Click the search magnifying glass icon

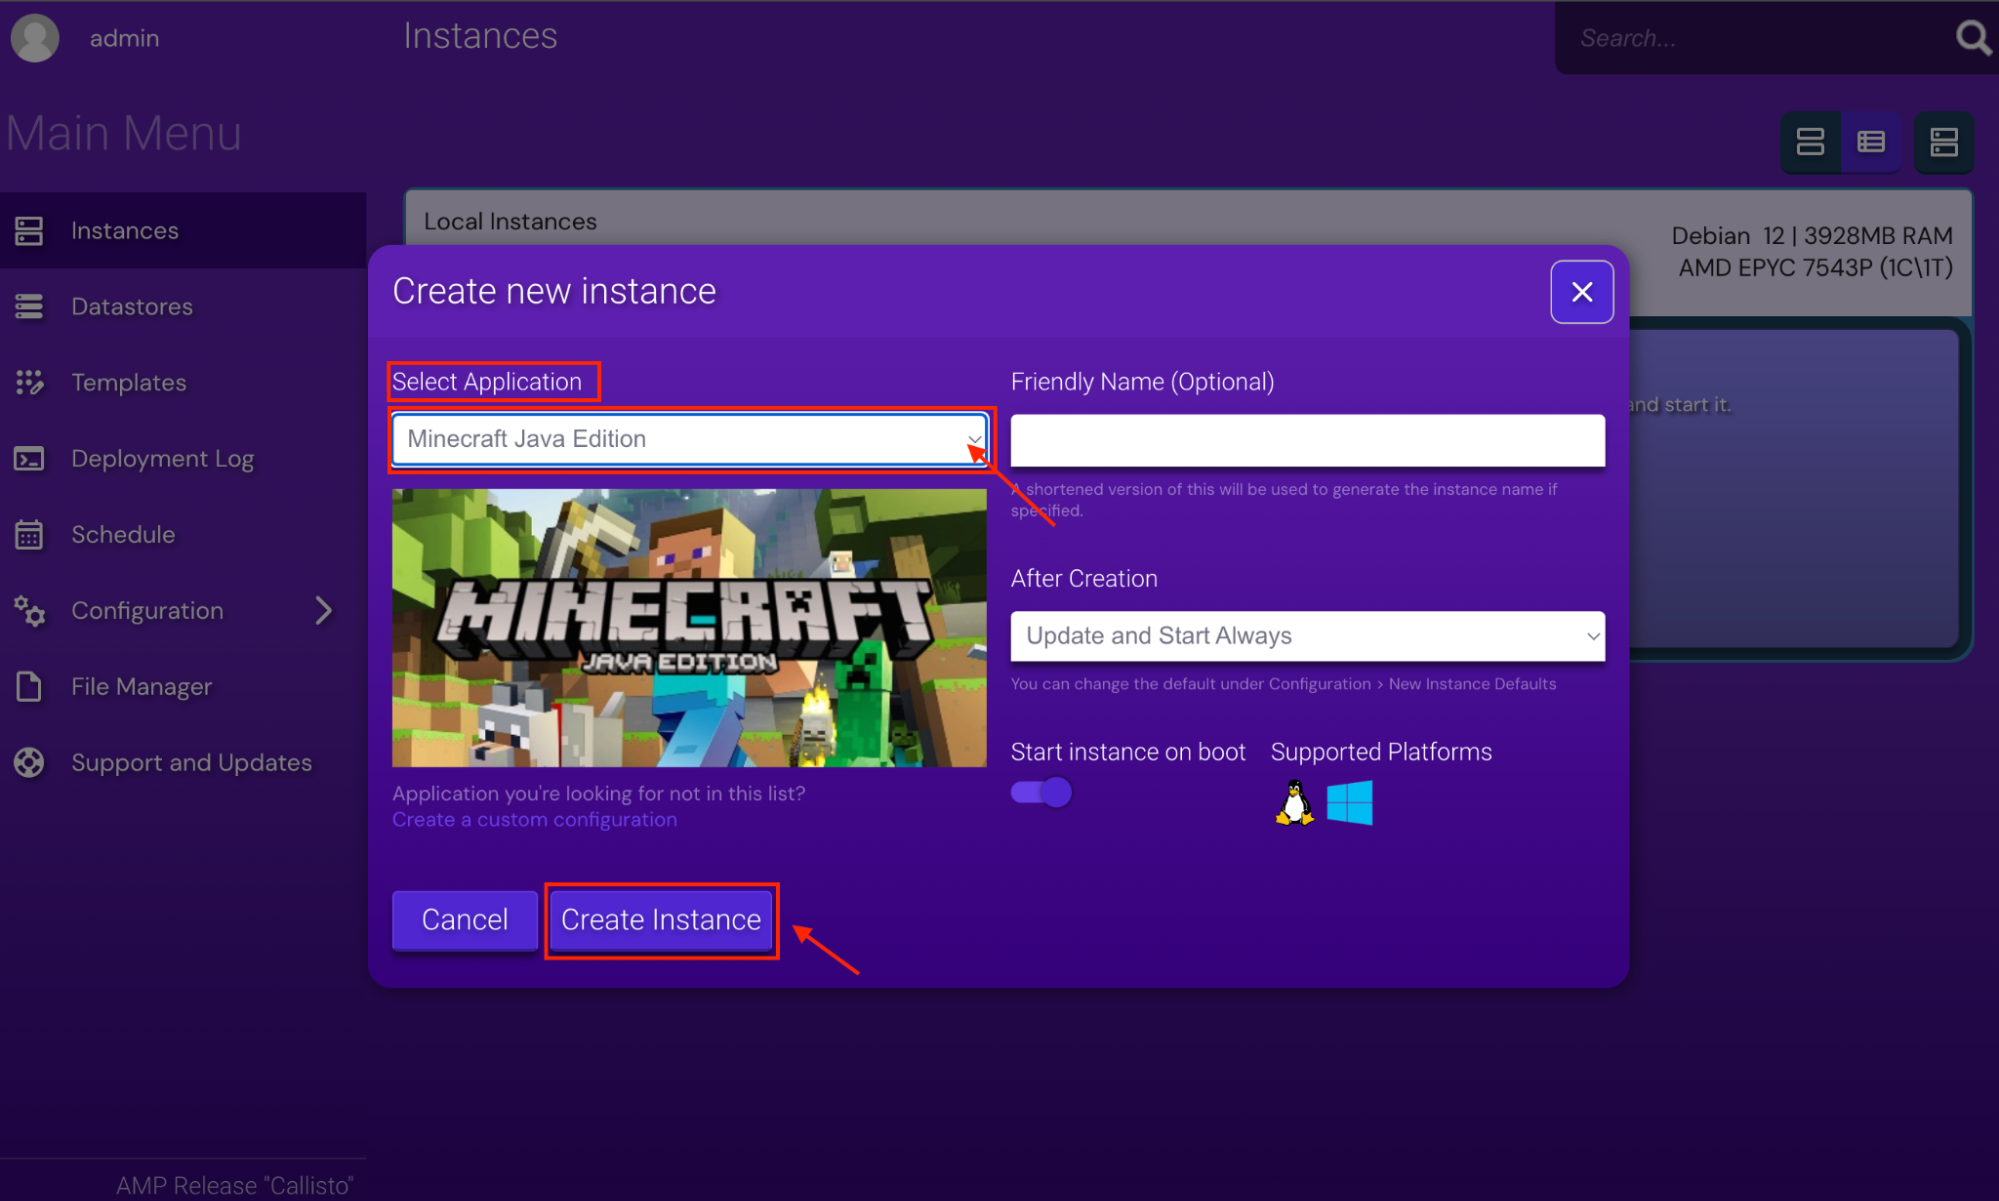(x=1969, y=37)
